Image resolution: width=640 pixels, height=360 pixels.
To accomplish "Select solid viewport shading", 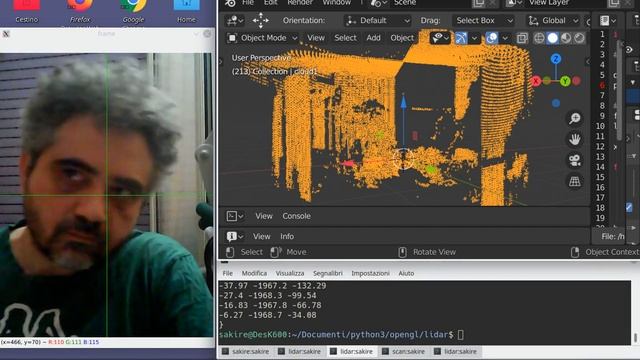I will point(553,38).
